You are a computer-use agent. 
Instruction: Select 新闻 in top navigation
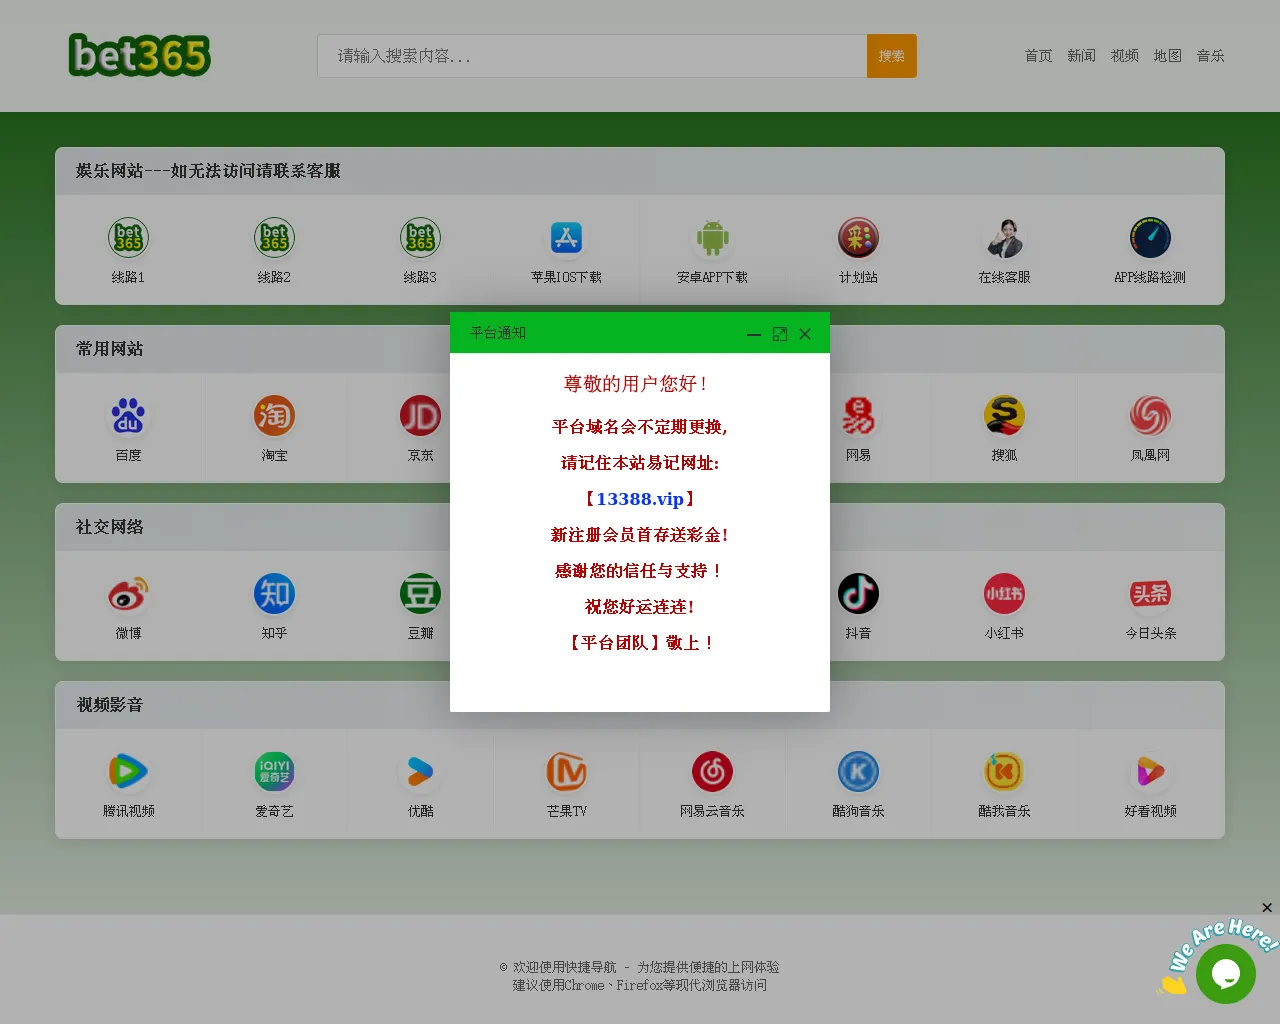pyautogui.click(x=1081, y=56)
